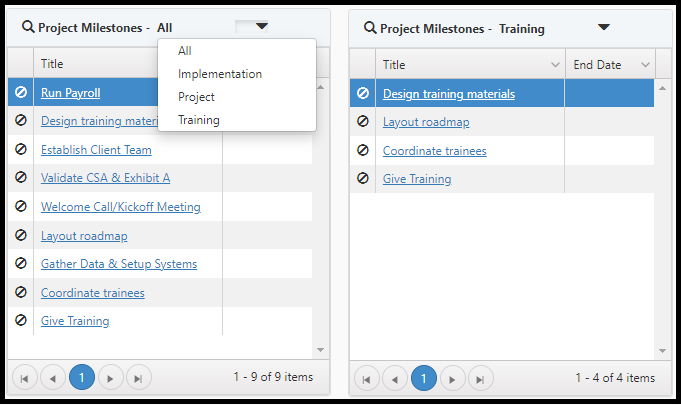The width and height of the screenshot is (681, 405).
Task: Open the Coordinate trainees link in the All panel
Action: point(93,293)
